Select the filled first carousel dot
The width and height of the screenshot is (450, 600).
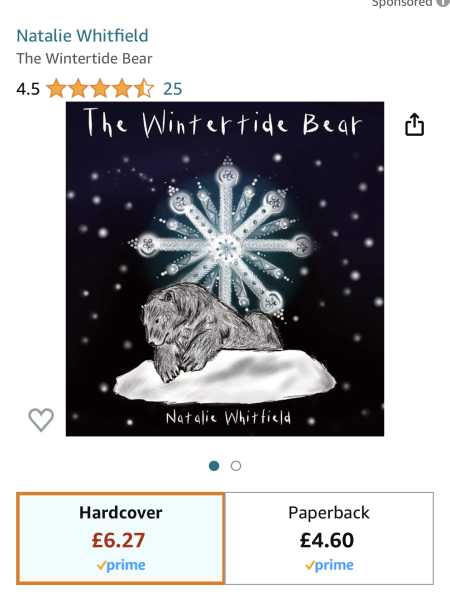click(x=214, y=466)
